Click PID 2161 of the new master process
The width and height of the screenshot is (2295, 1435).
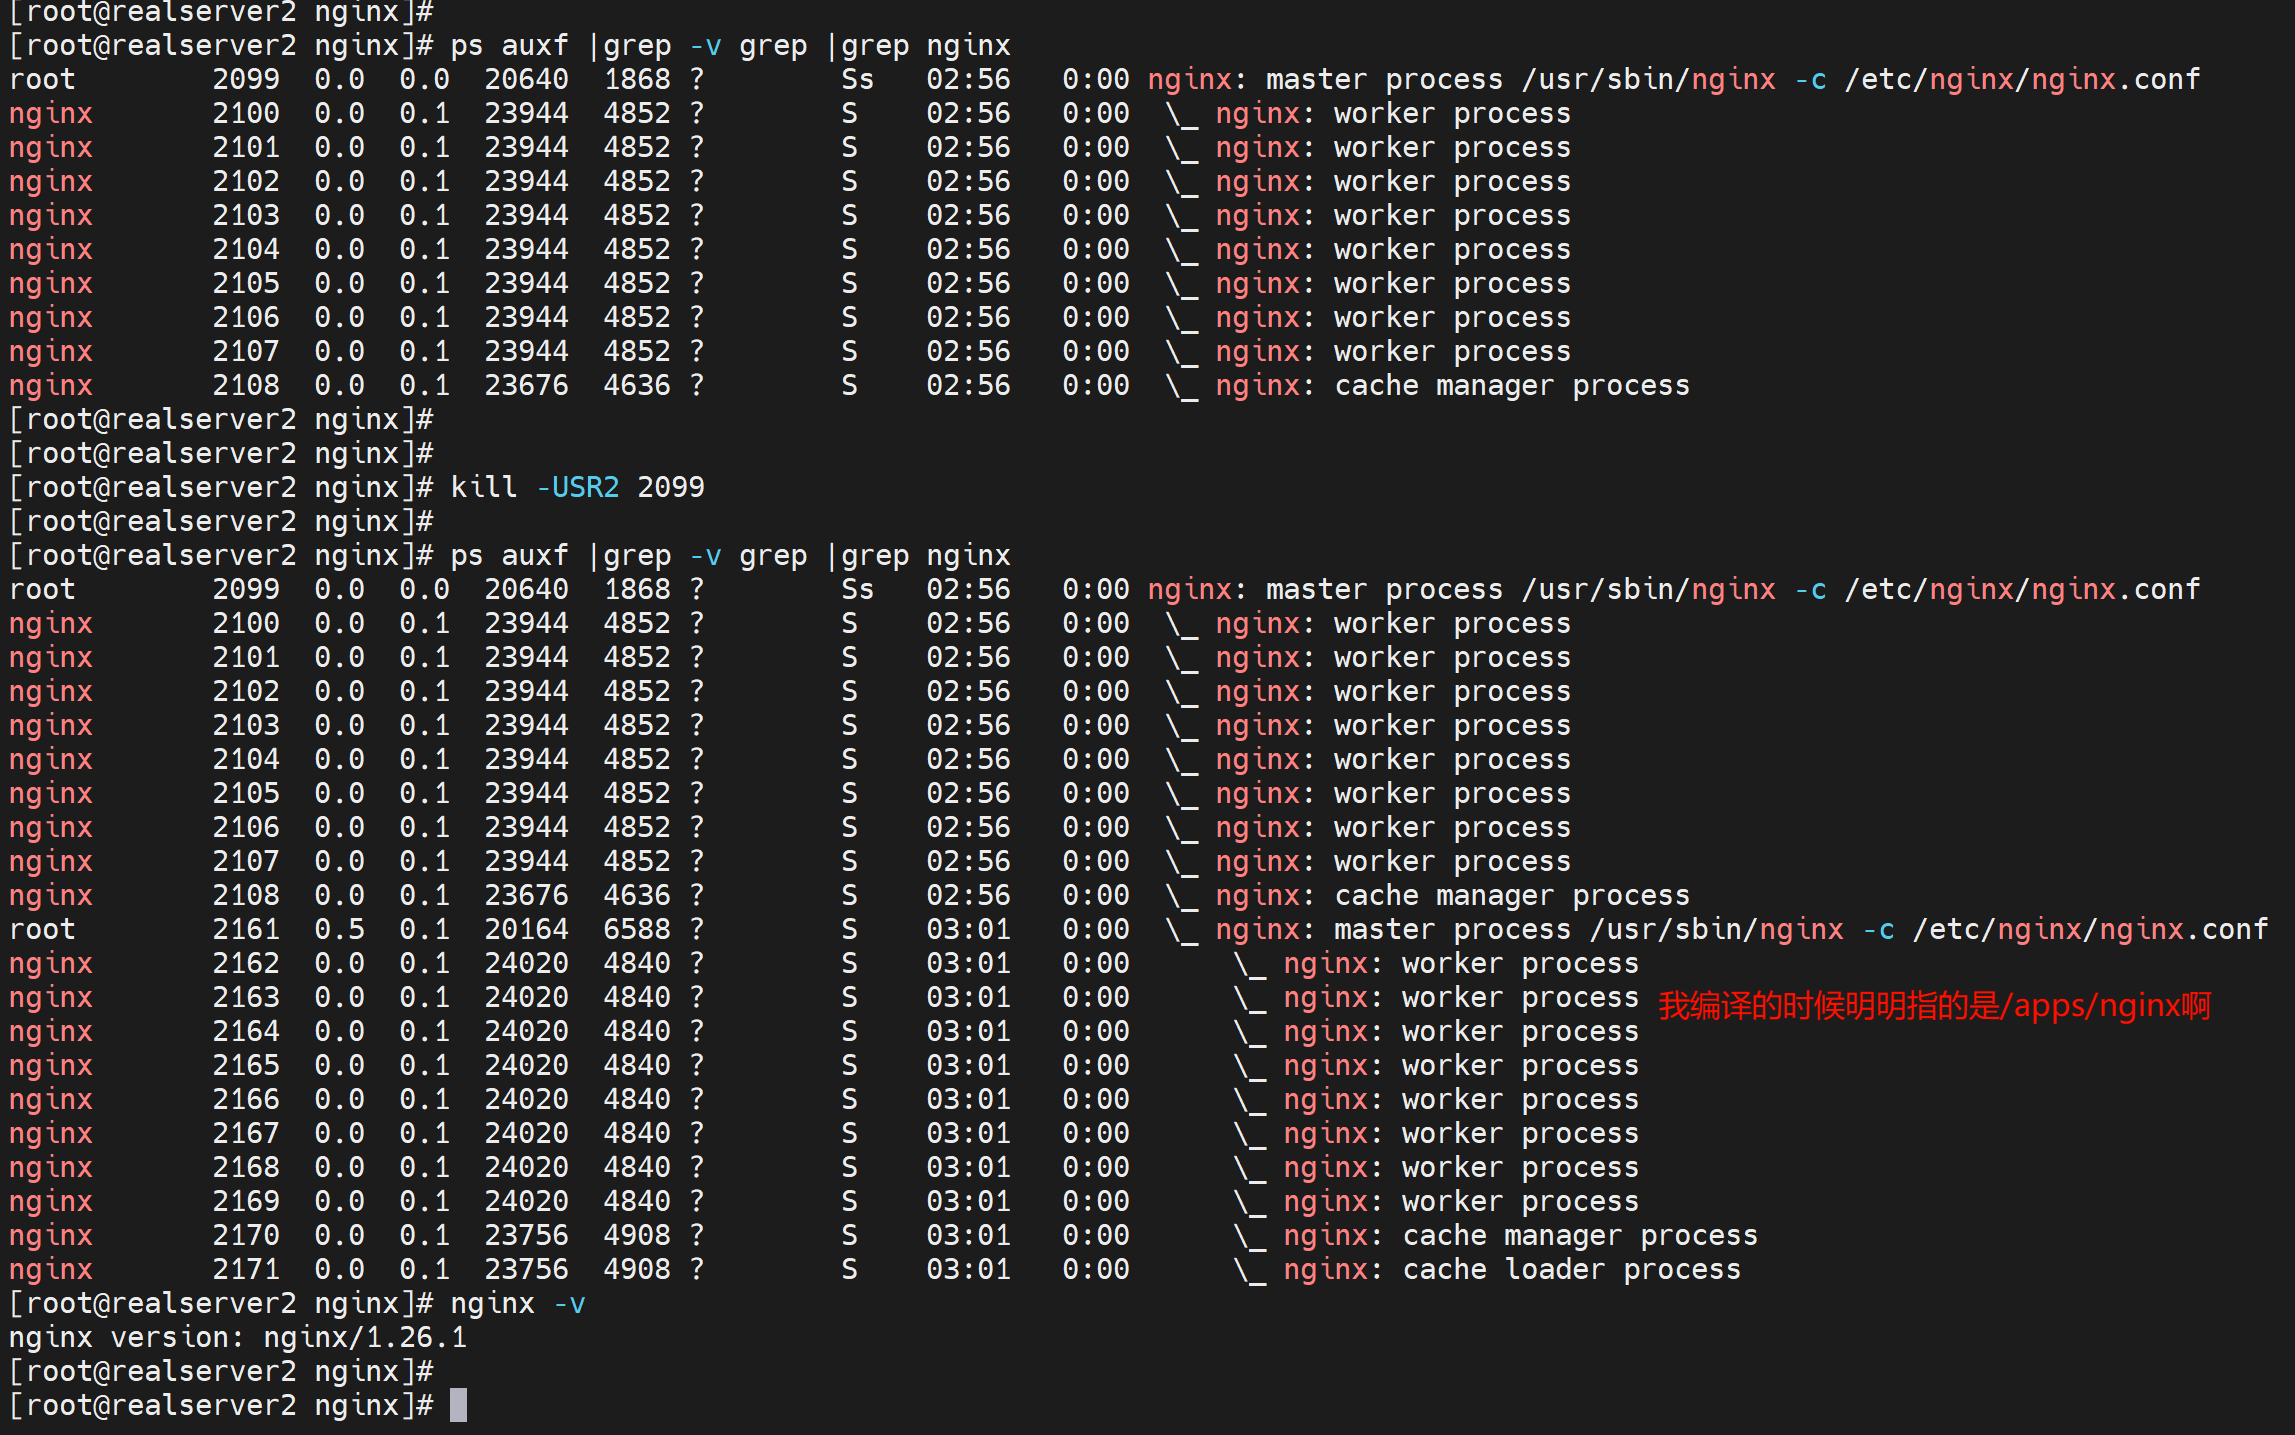point(246,929)
